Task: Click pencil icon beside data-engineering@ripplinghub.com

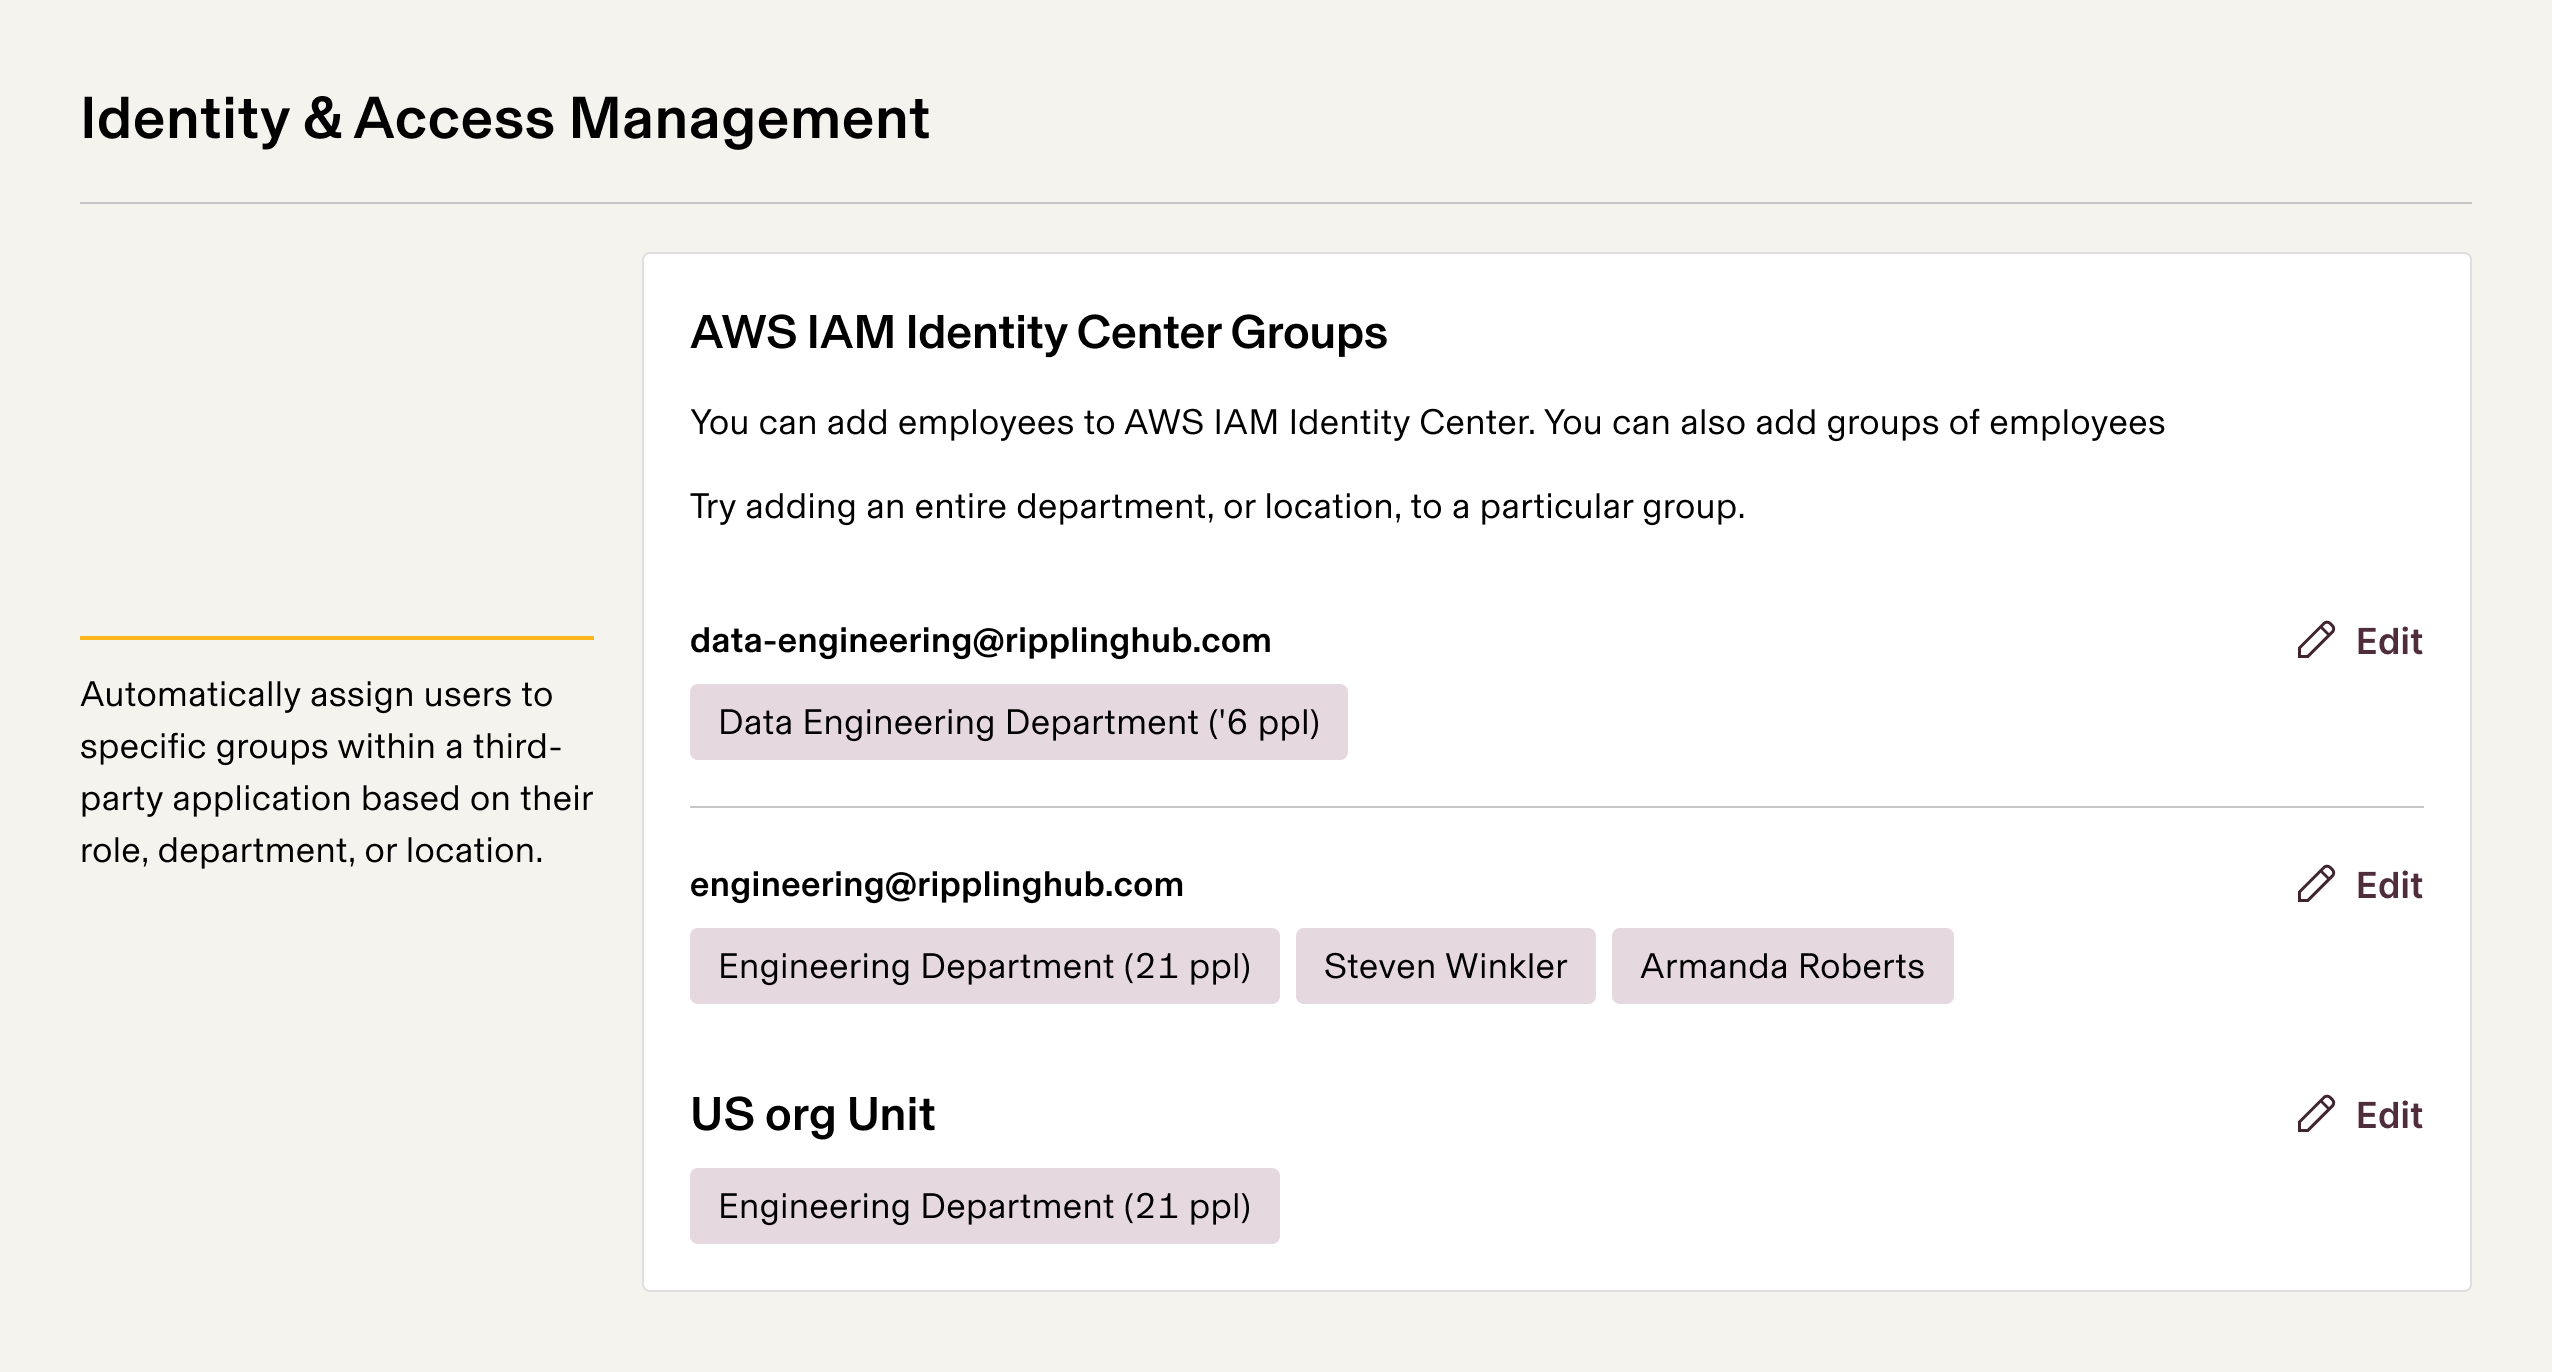Action: [2315, 640]
